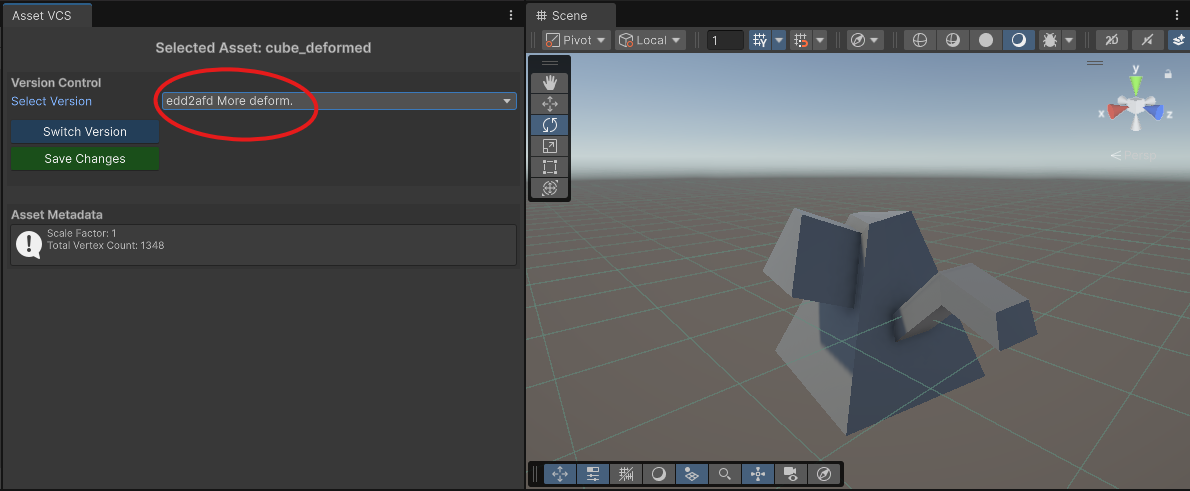
Task: Open the Scene panel kebab menu
Action: [x=1179, y=14]
